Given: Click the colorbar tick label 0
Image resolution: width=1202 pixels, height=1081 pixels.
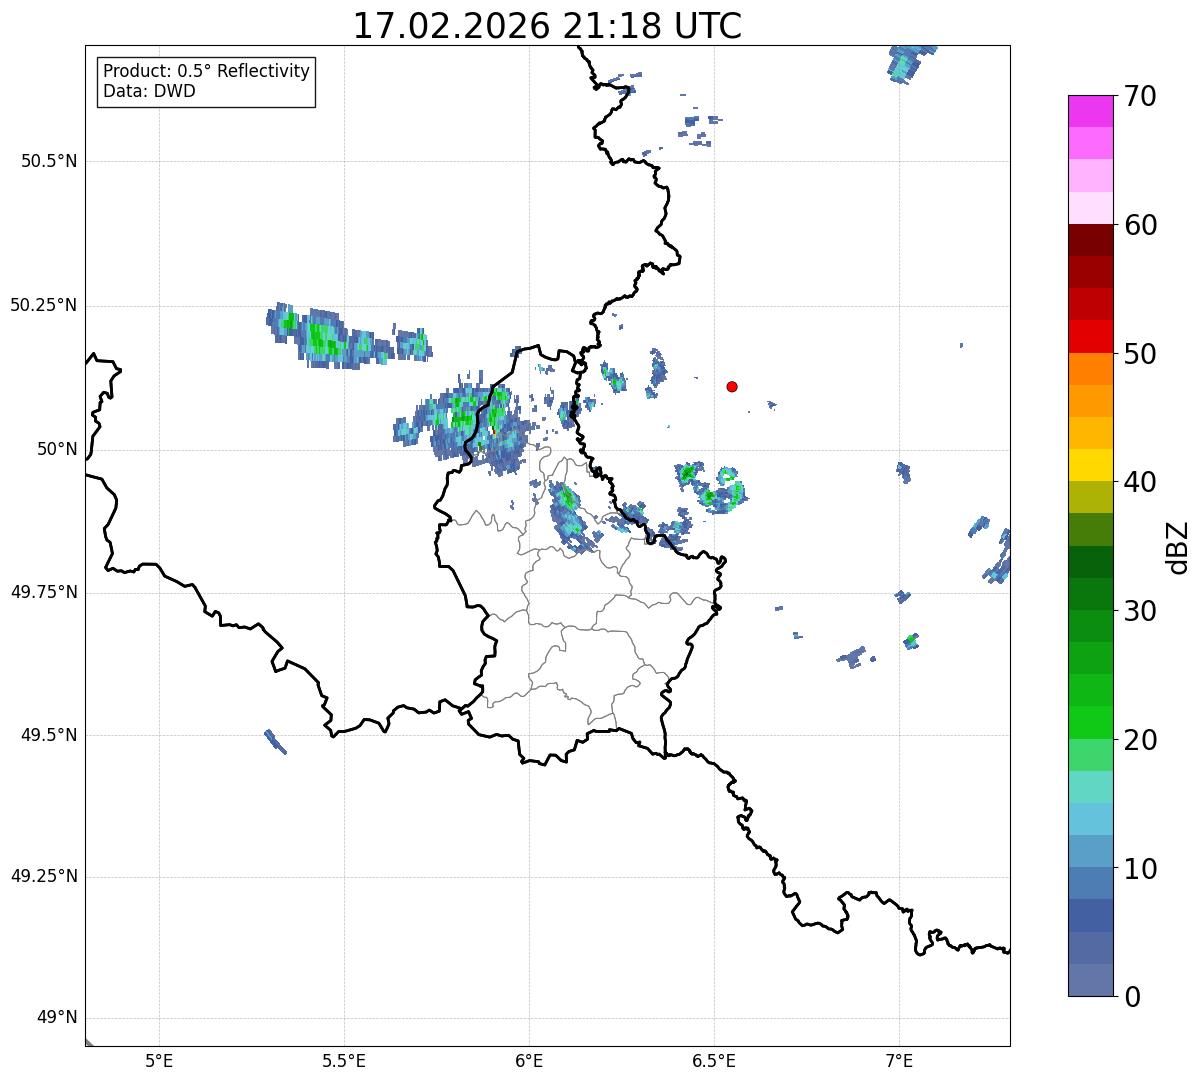Looking at the screenshot, I should 1132,997.
